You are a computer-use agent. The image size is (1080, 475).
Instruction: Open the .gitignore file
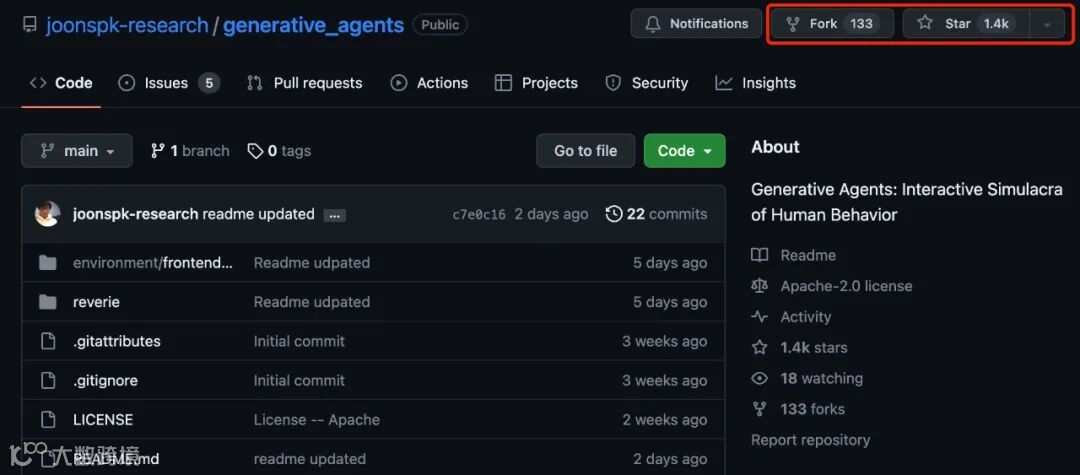pyautogui.click(x=105, y=381)
